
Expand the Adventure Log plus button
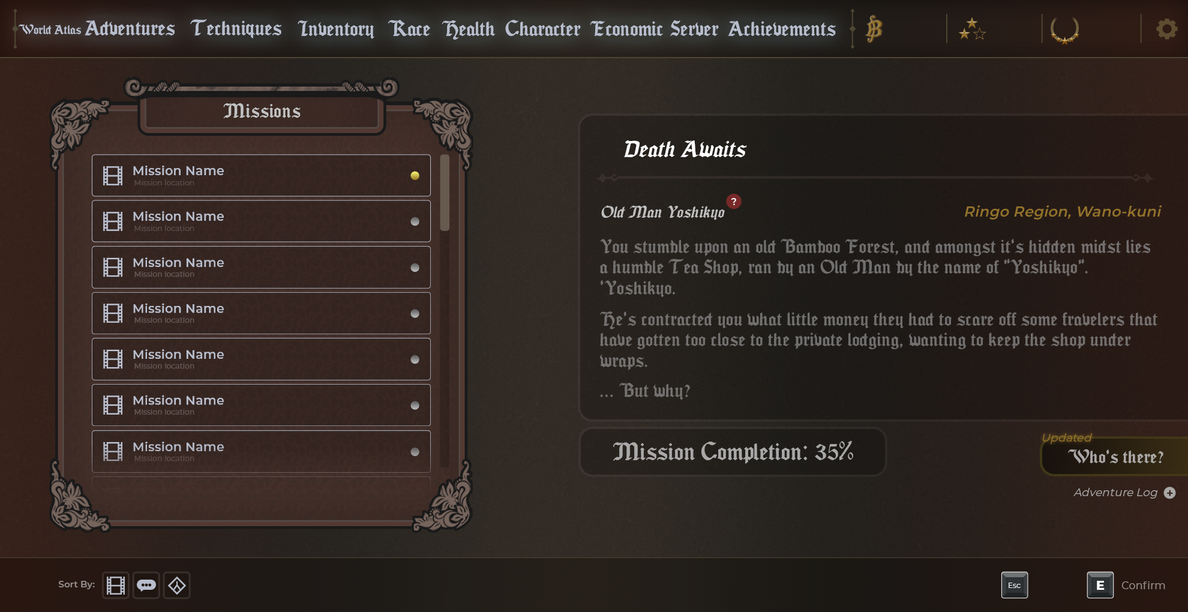1169,493
